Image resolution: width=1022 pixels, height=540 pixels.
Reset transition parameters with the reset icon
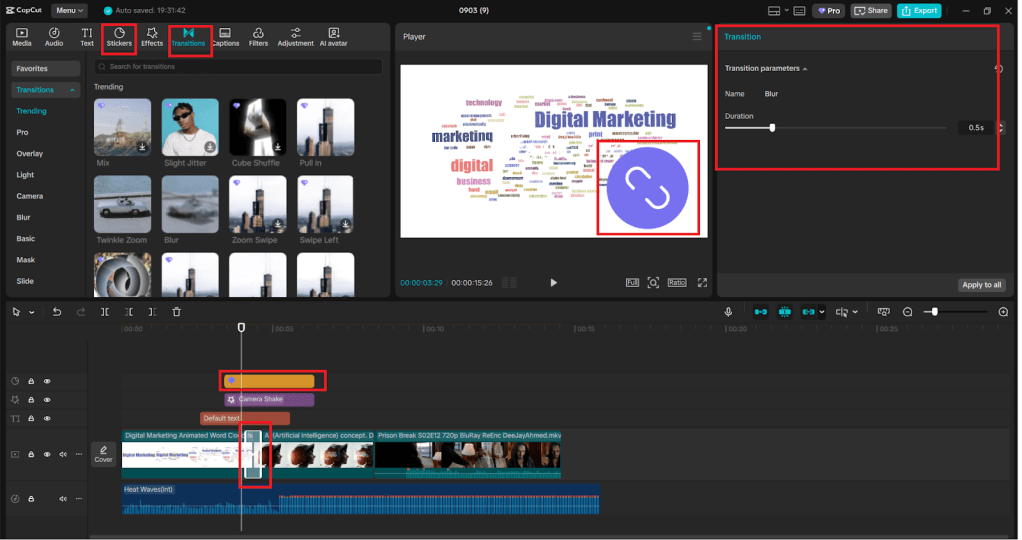997,69
